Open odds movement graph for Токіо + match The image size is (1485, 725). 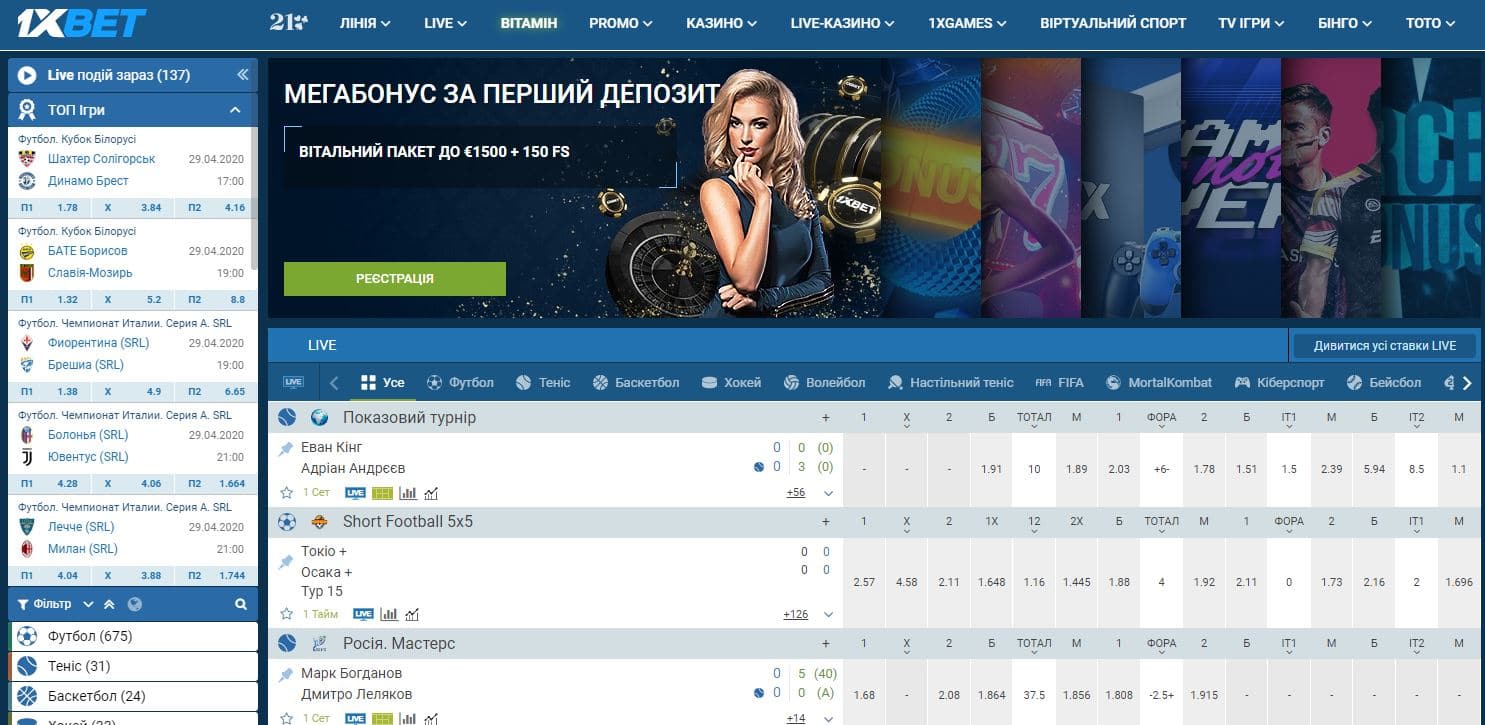(x=412, y=614)
